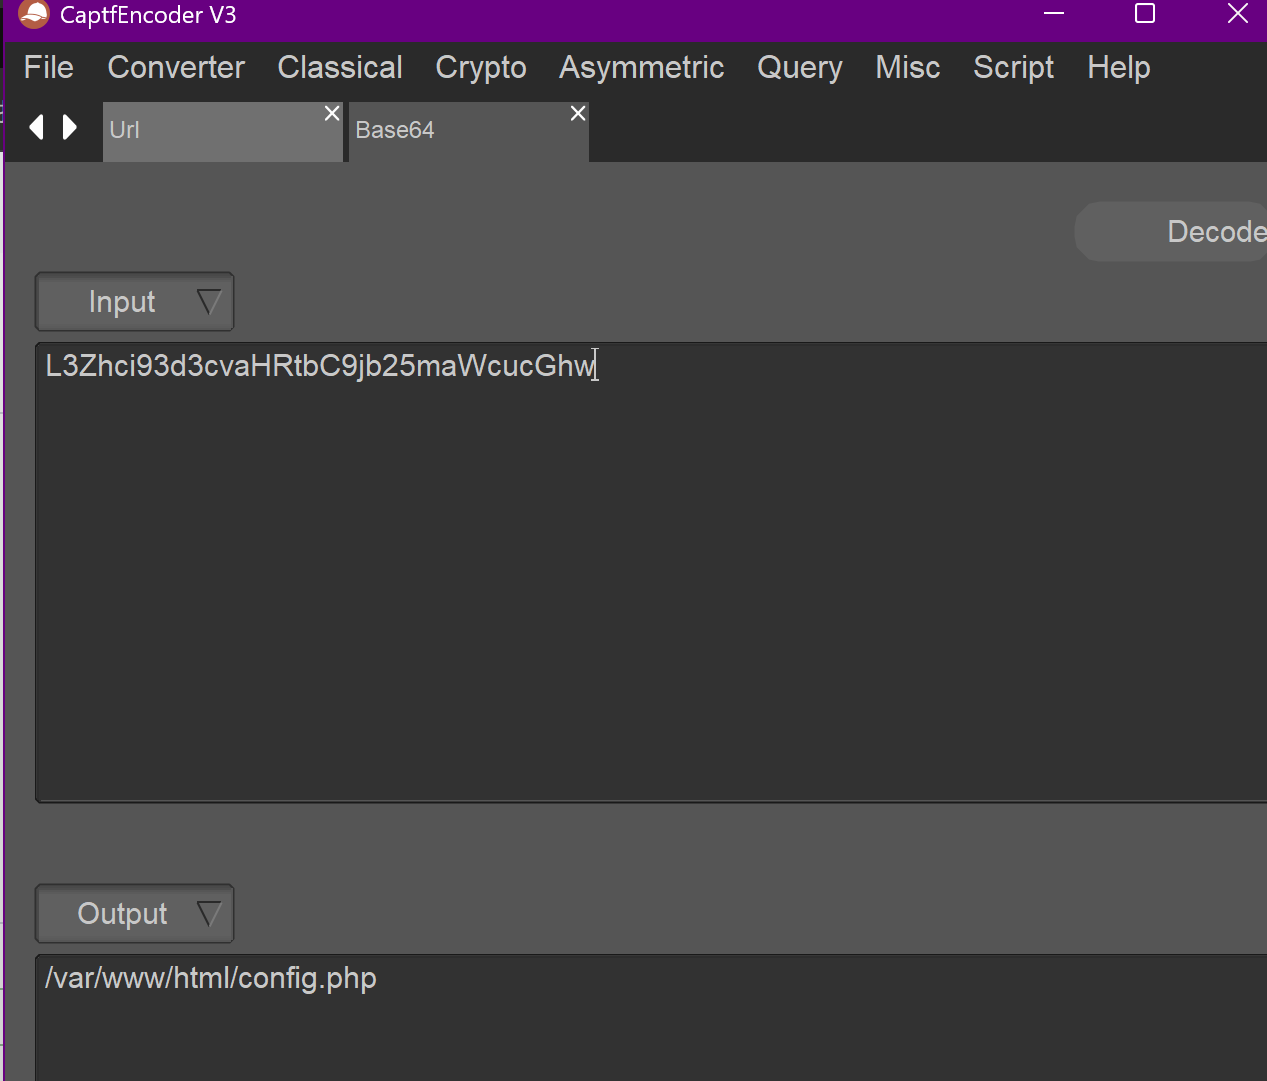This screenshot has width=1267, height=1081.
Task: Expand the Input dropdown
Action: pos(135,302)
